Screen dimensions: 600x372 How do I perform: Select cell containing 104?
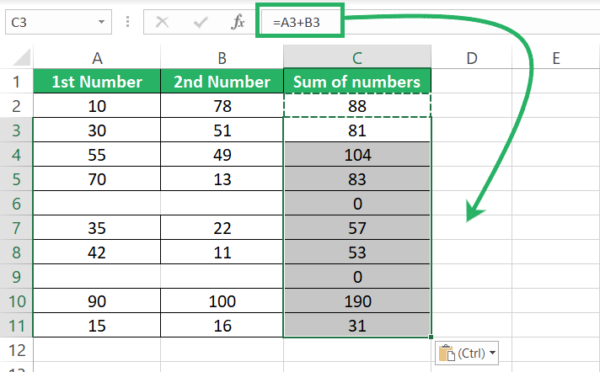(x=357, y=155)
